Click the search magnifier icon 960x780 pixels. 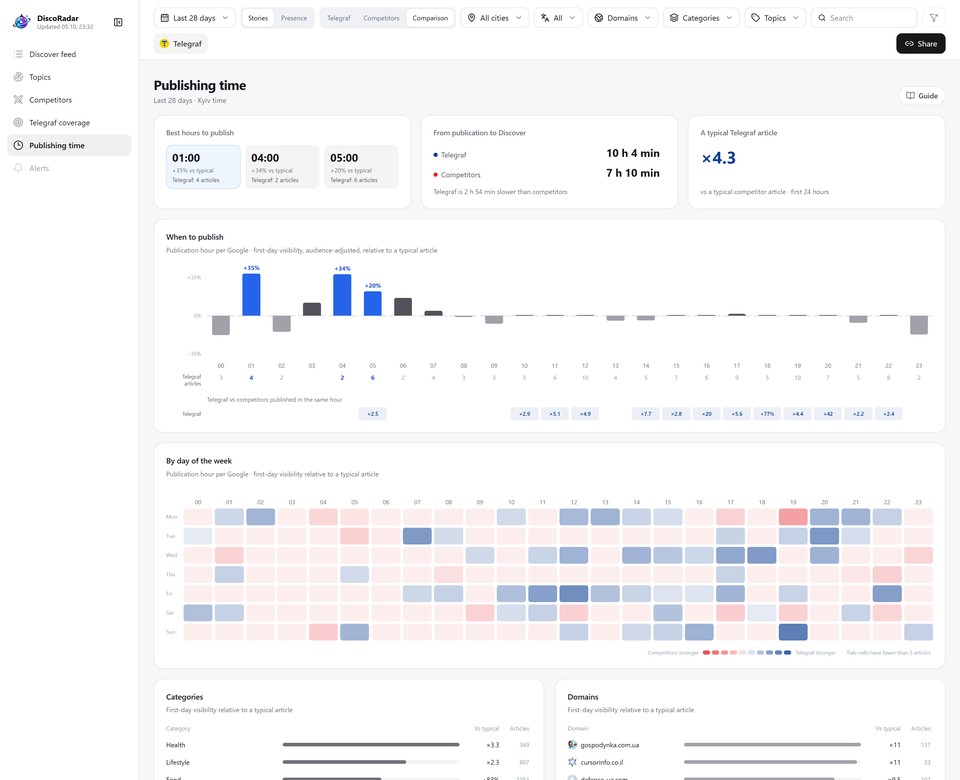tap(822, 18)
